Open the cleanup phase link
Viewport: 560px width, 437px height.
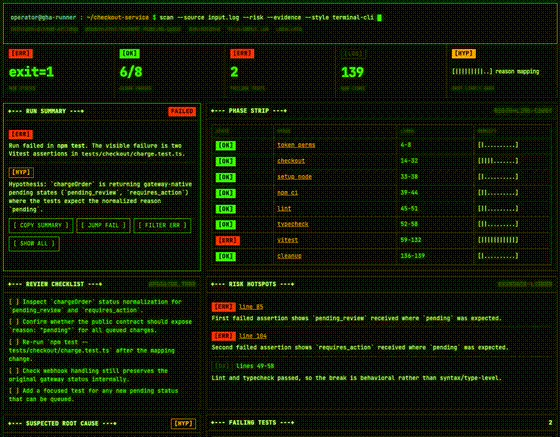[x=289, y=256]
